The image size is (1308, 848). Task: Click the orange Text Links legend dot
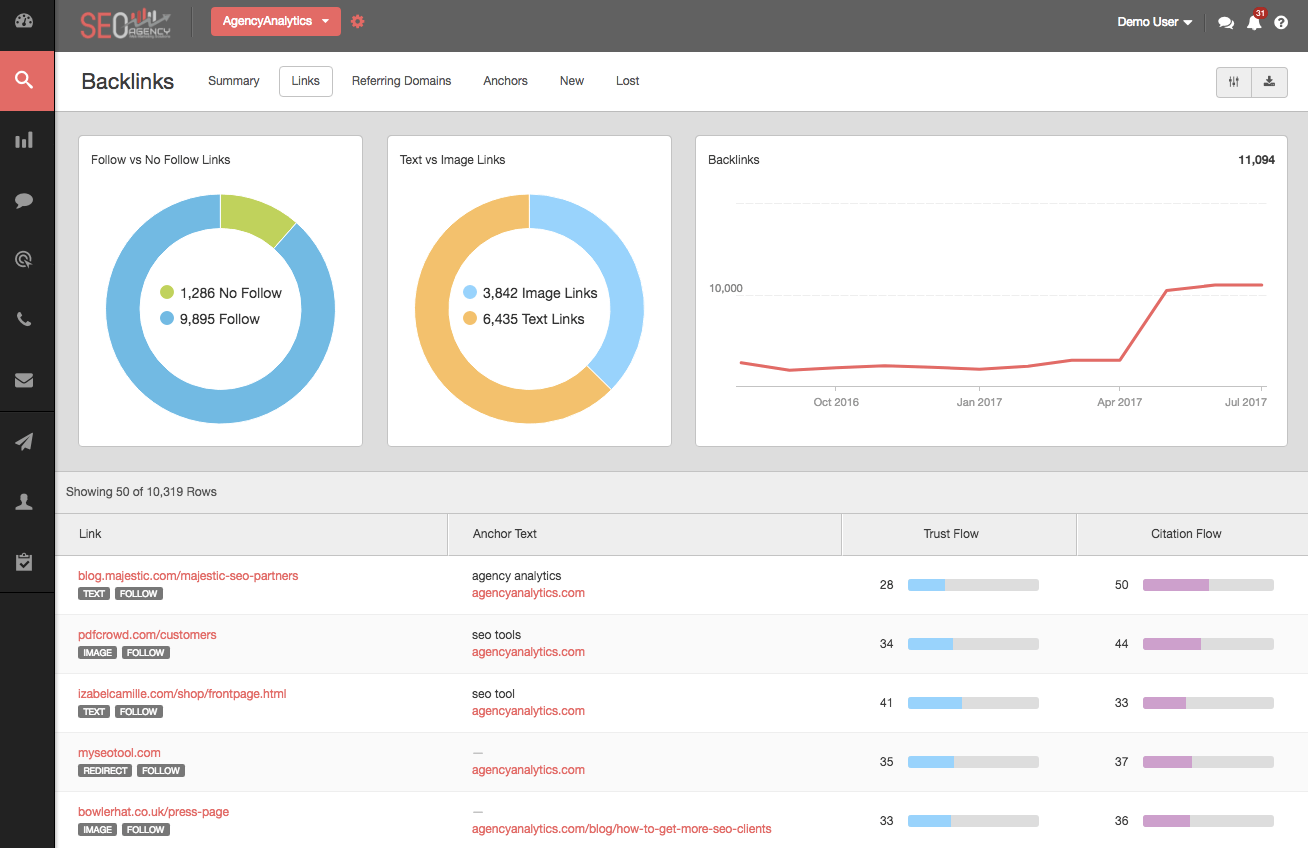(470, 319)
